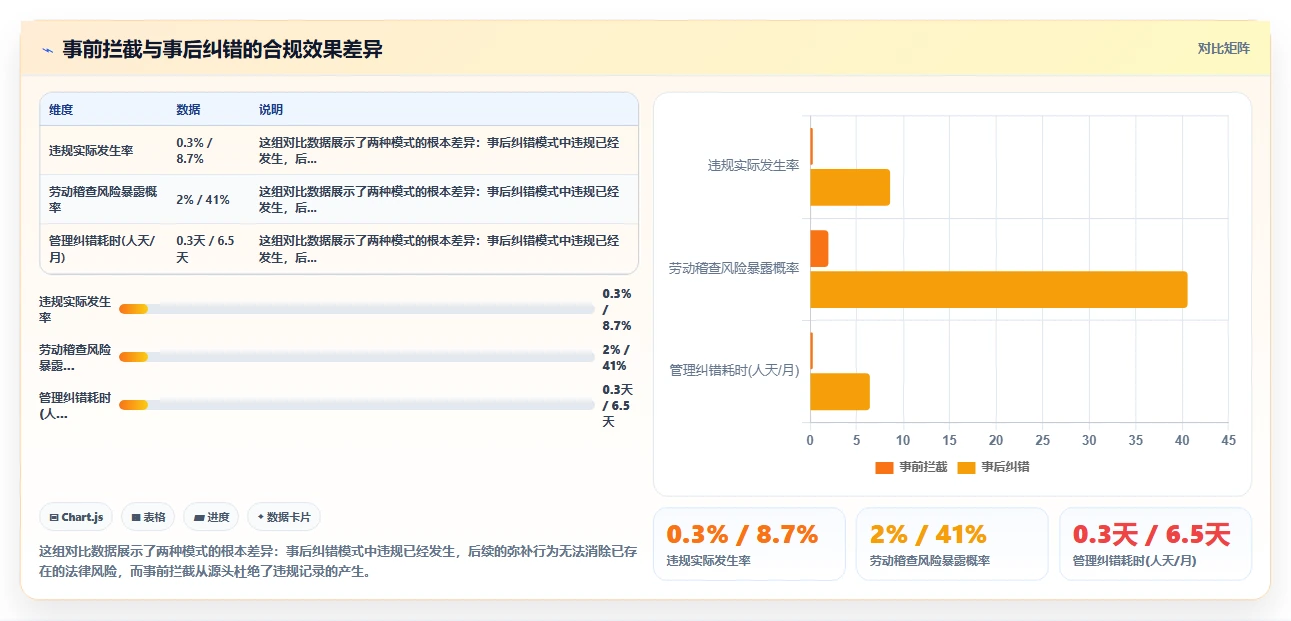Image resolution: width=1291 pixels, height=621 pixels.
Task: Open the 2% / 41% data card
Action: tap(952, 544)
